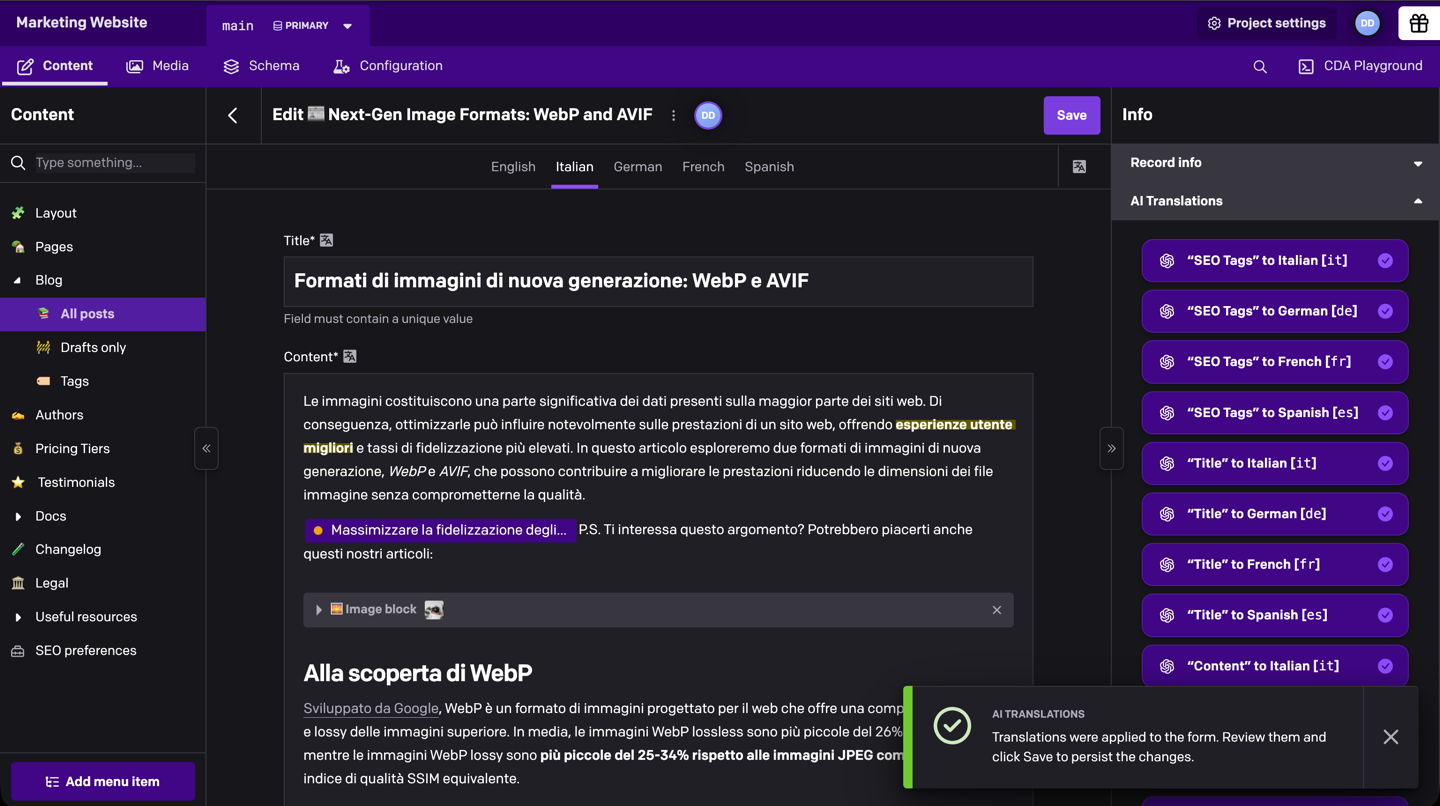Select the German language tab

pos(638,167)
